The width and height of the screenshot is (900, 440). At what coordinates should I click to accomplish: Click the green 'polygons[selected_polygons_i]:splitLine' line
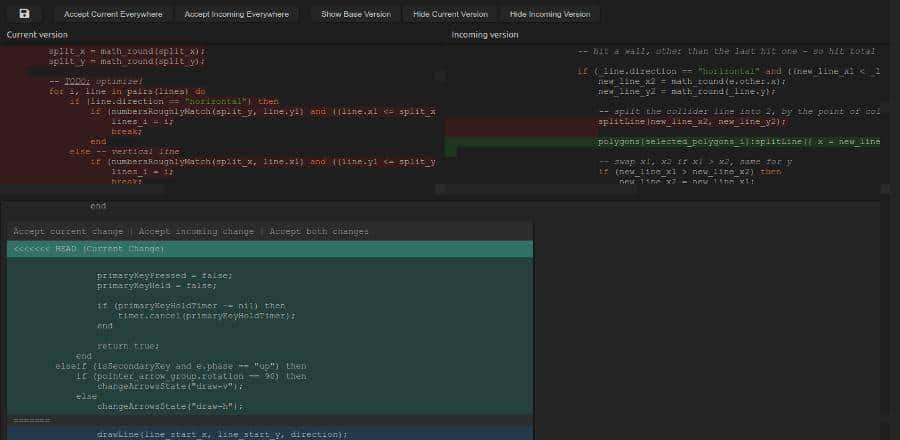739,142
